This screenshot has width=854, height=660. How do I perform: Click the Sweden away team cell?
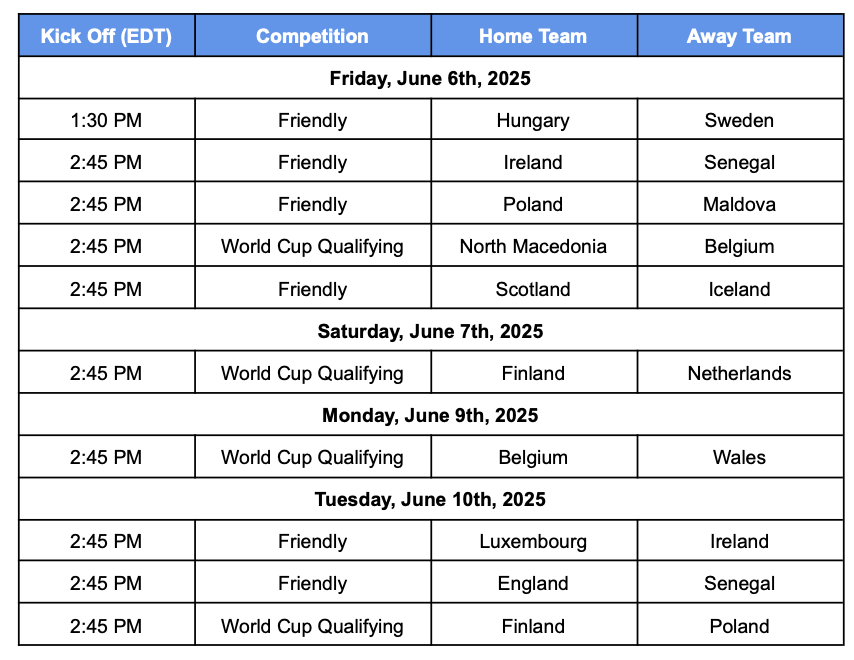click(x=740, y=120)
